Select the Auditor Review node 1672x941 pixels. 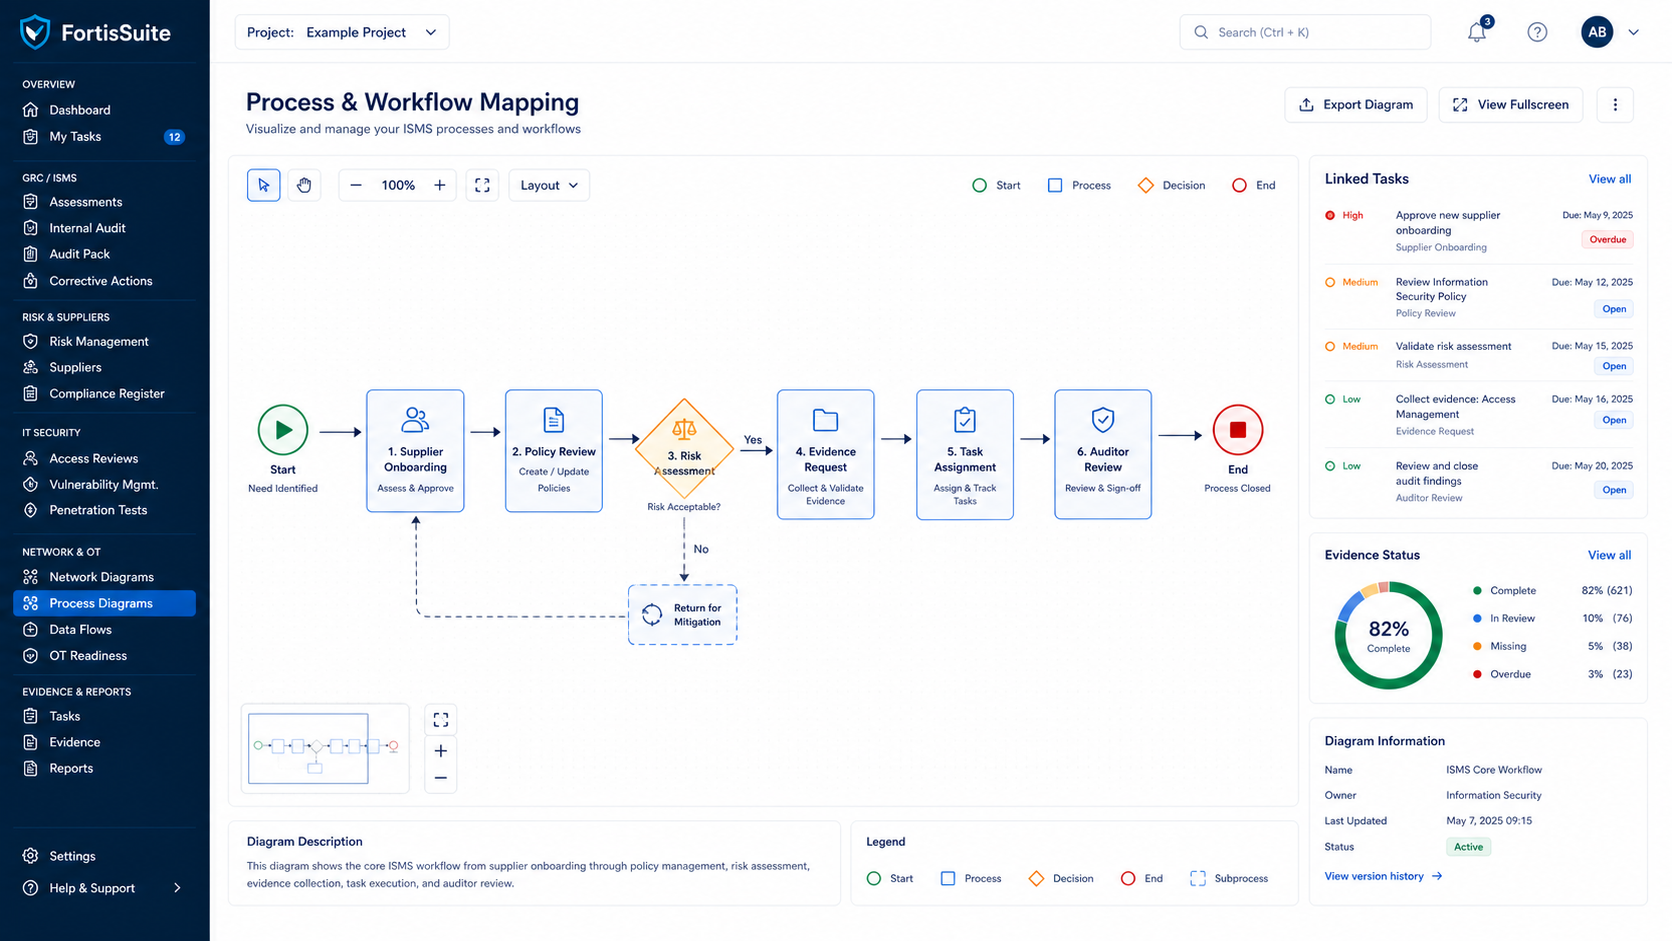point(1103,454)
